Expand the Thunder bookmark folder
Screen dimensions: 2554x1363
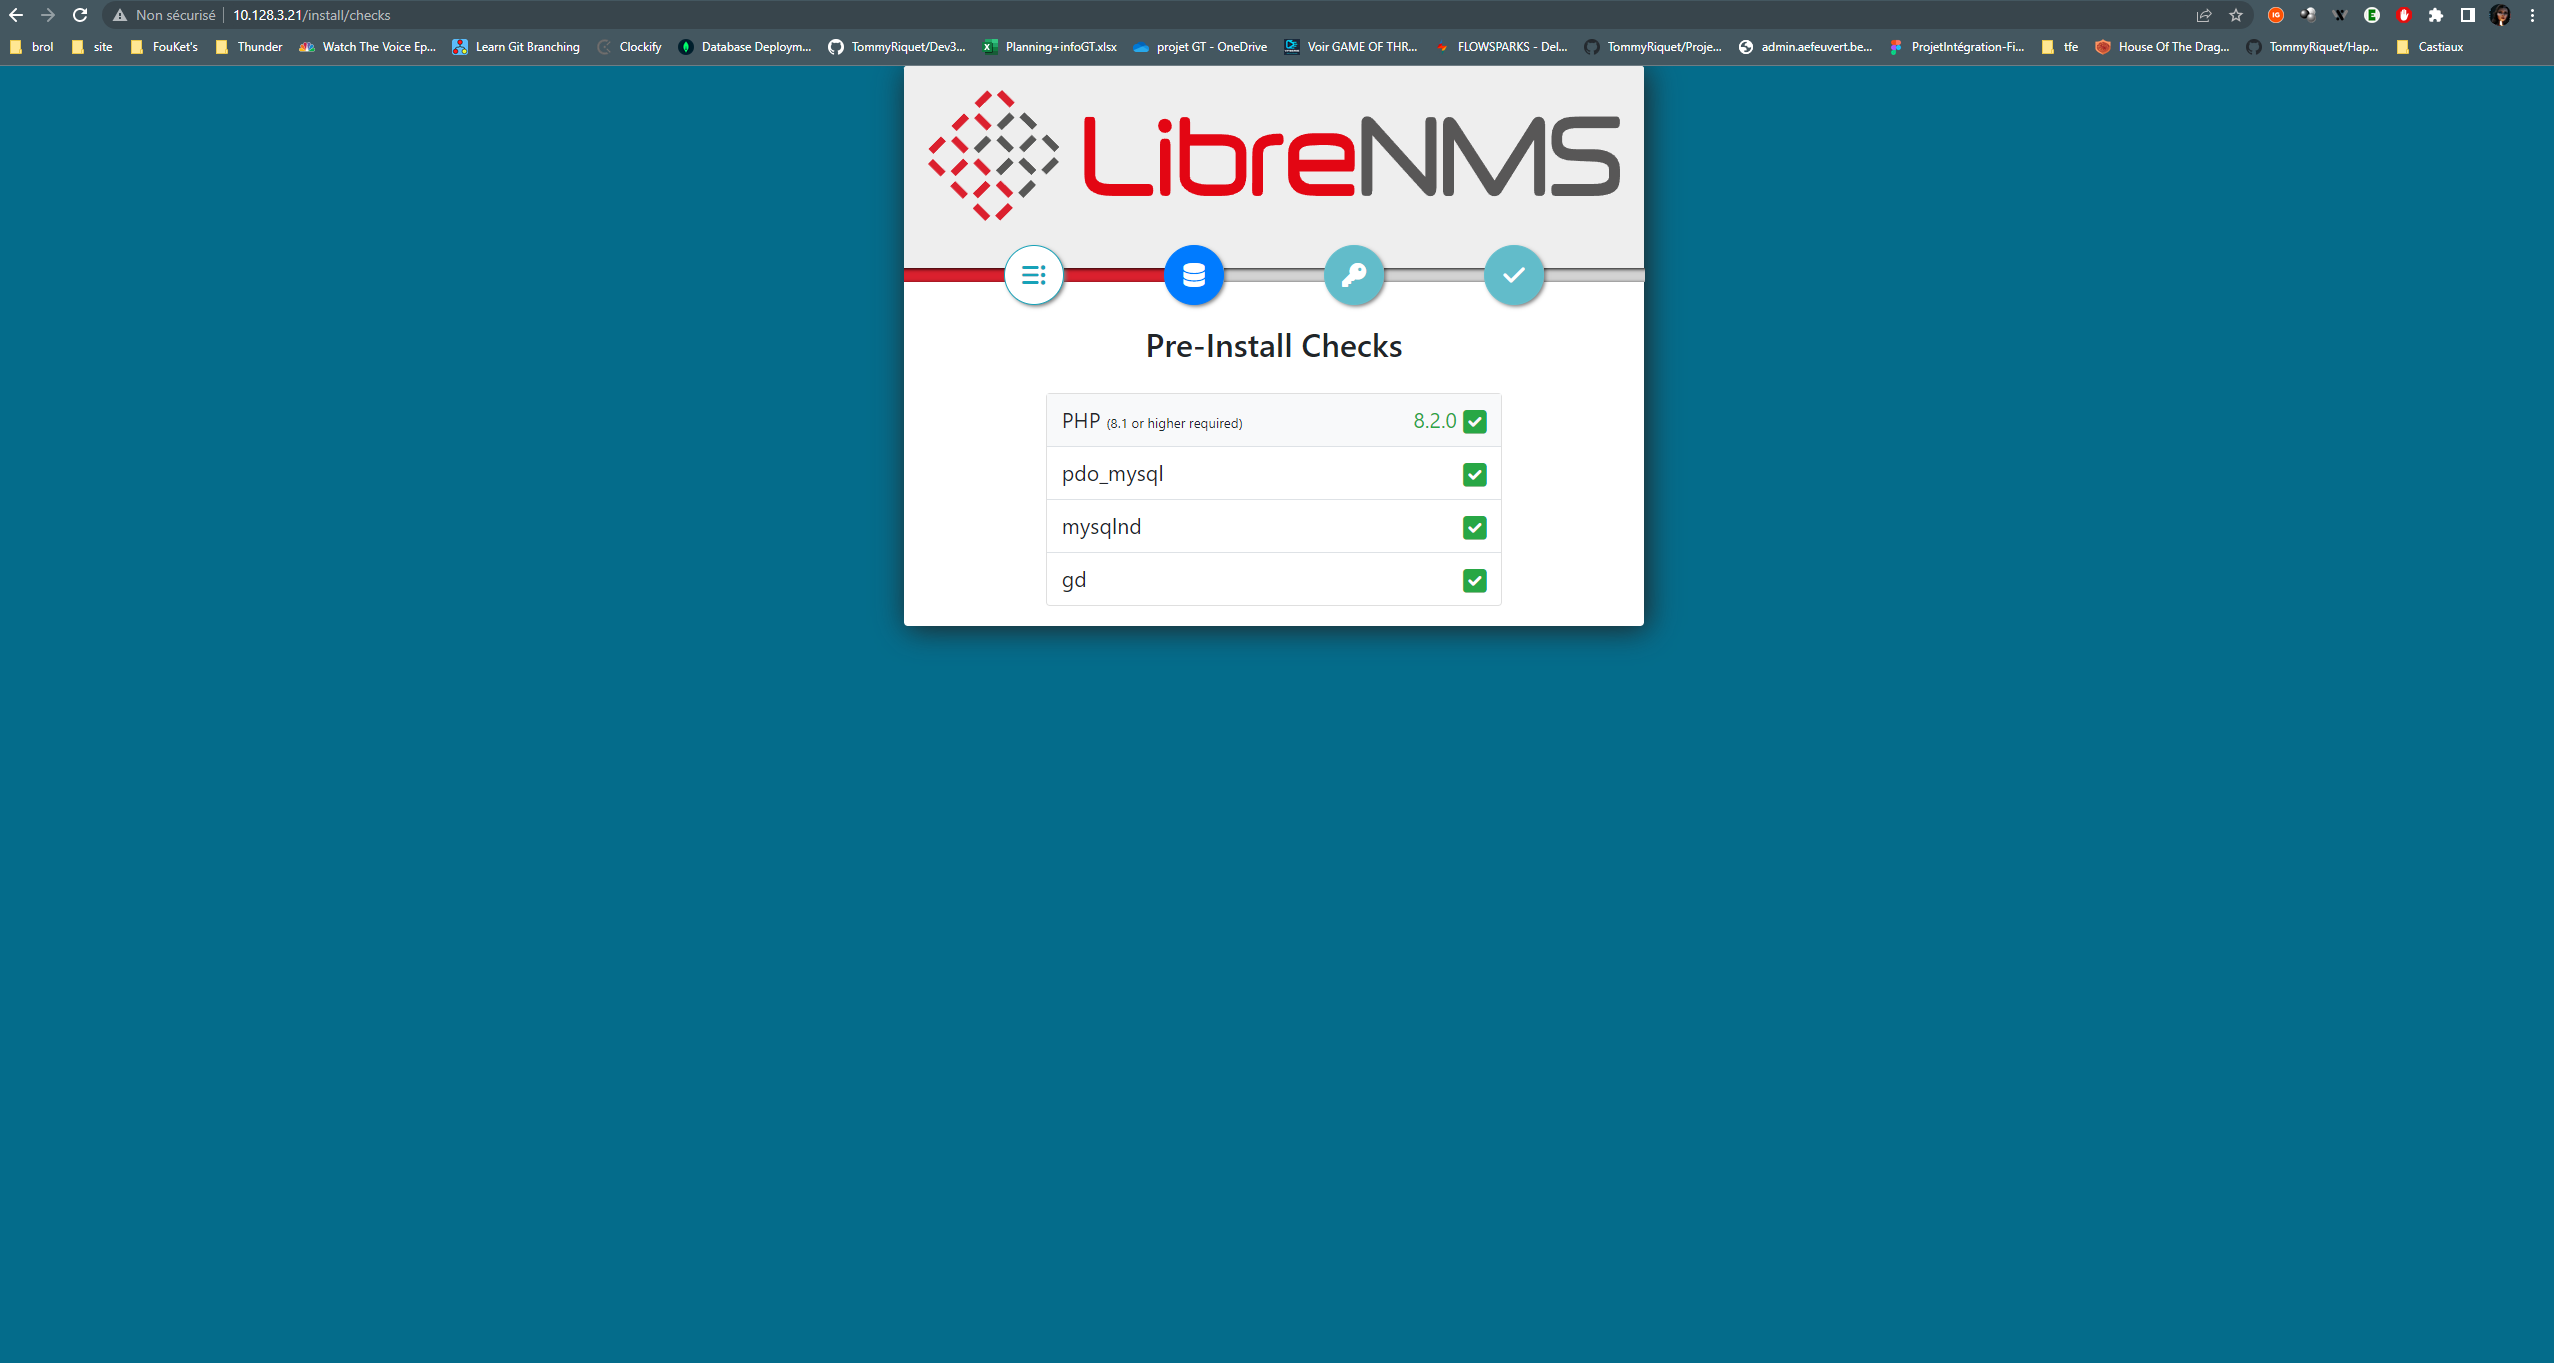[249, 47]
